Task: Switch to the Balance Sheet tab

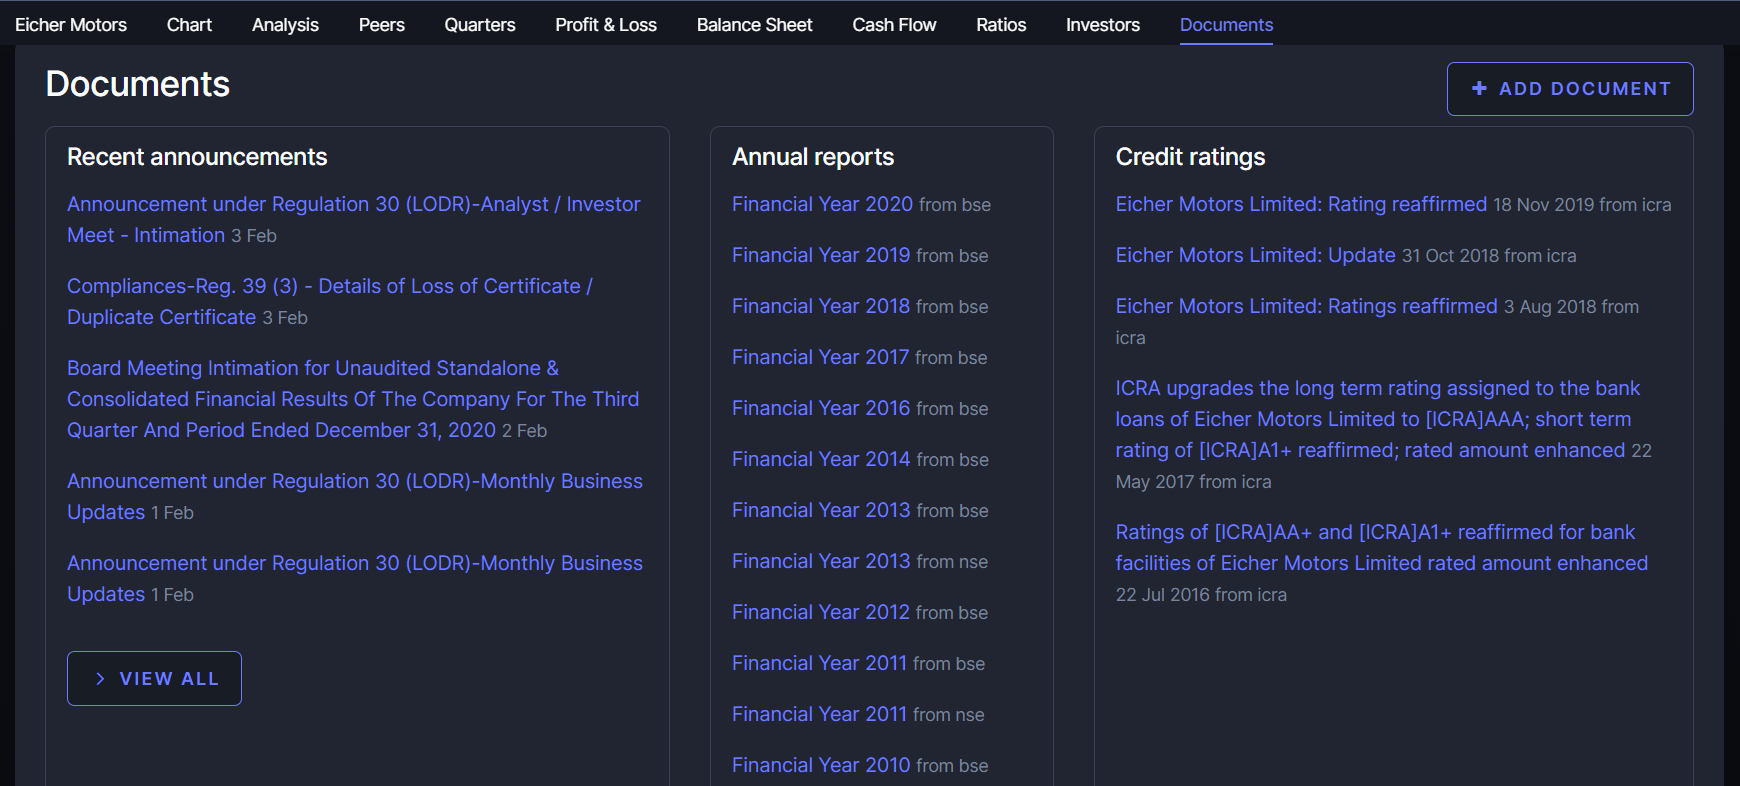Action: click(755, 24)
